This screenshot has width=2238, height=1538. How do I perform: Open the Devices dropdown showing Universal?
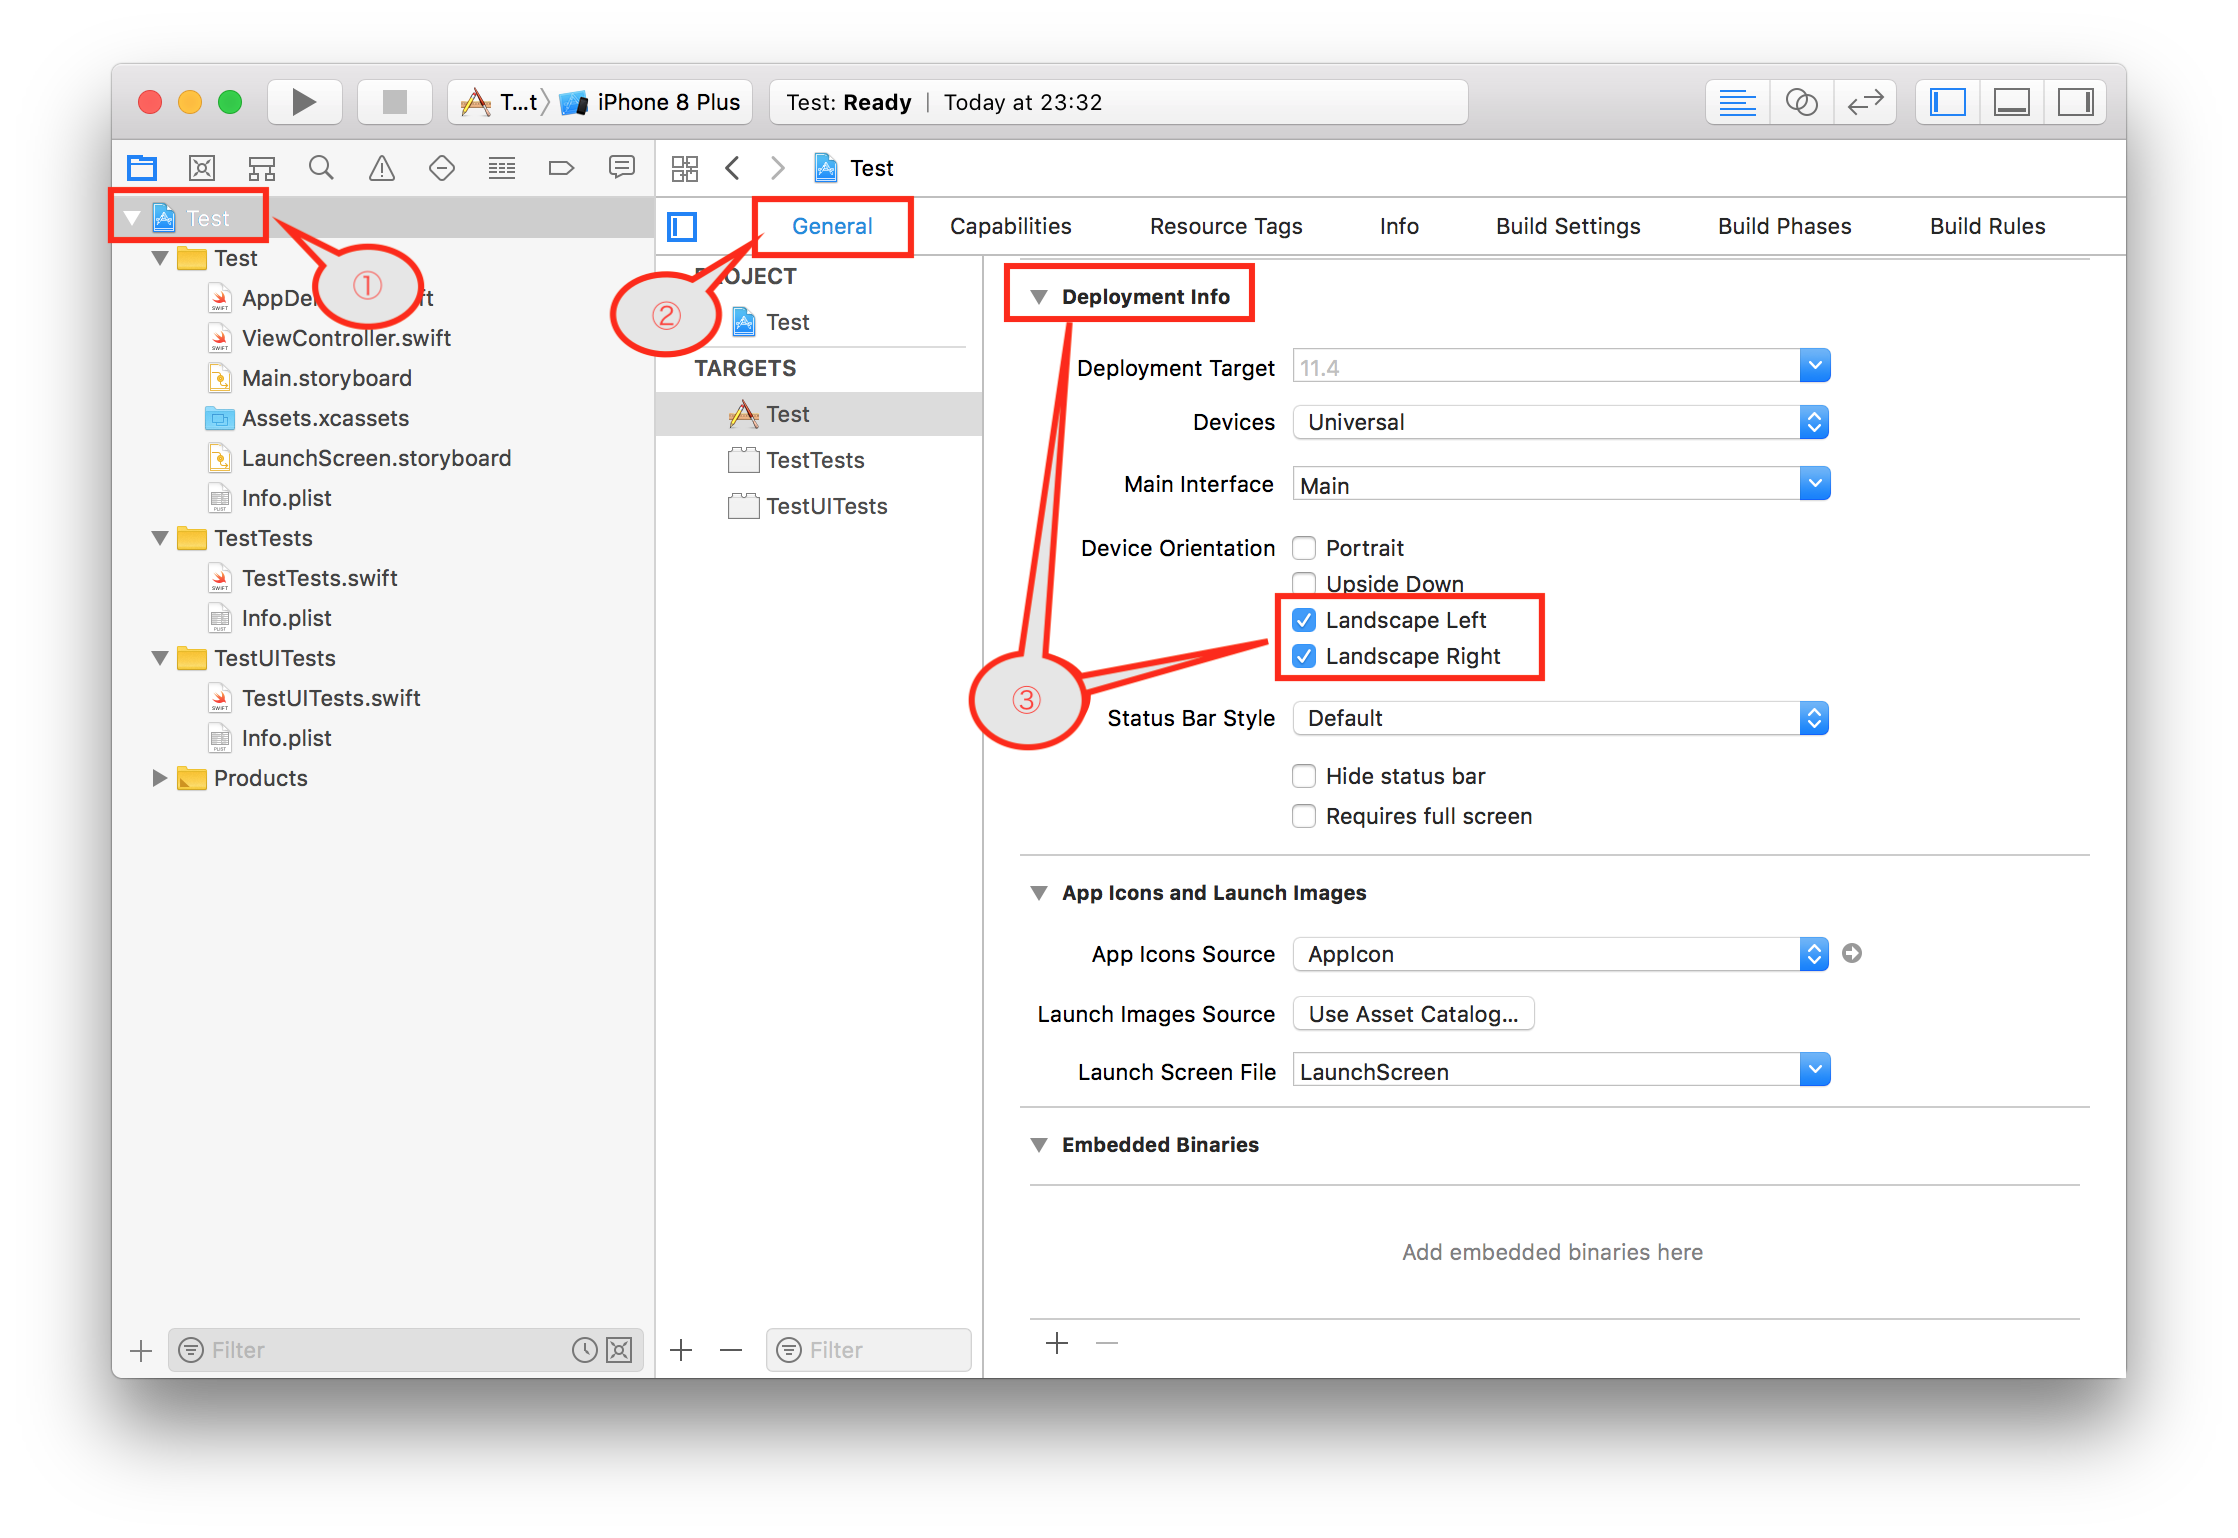[1814, 422]
